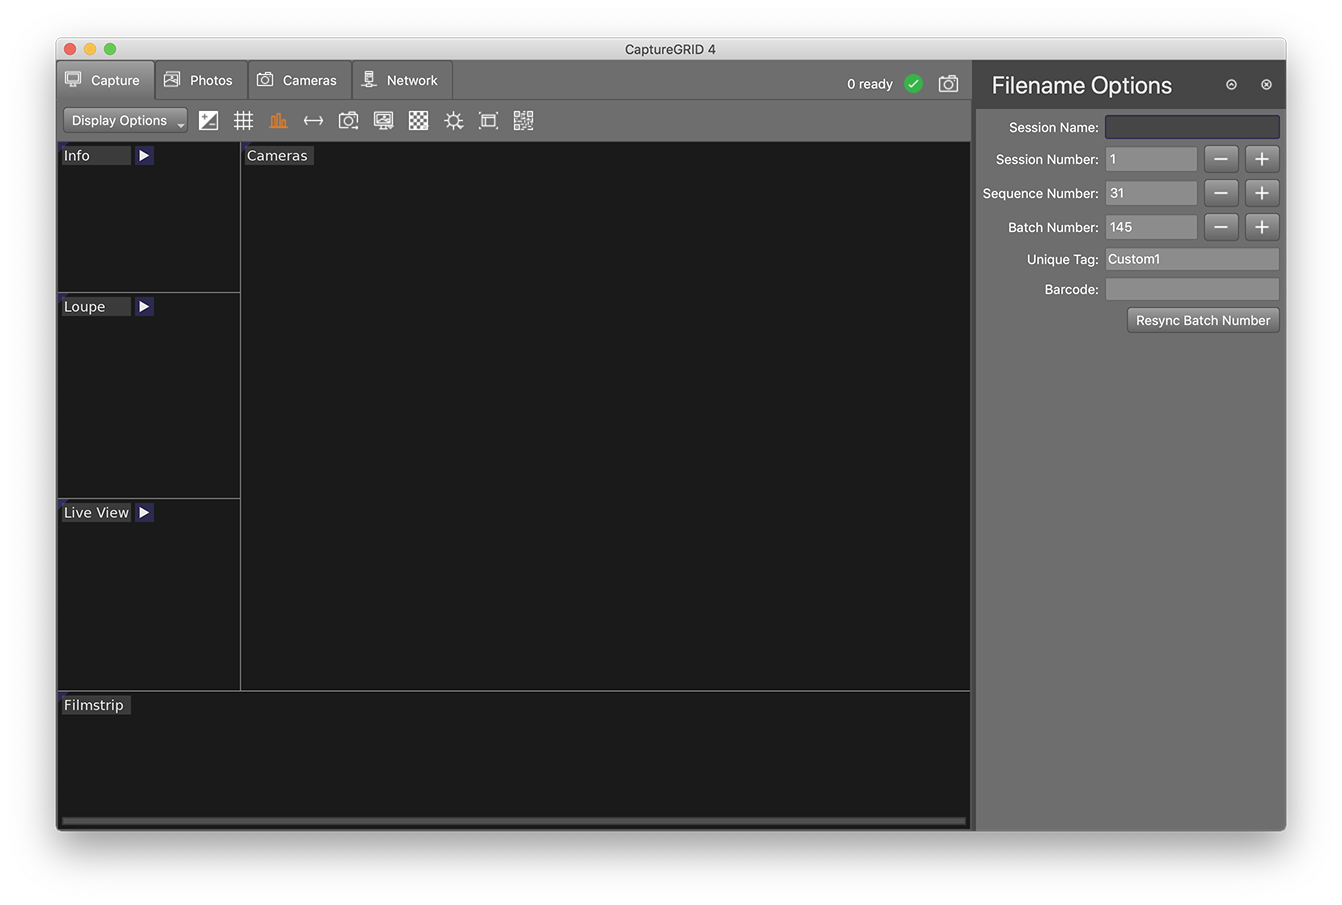The image size is (1342, 905).
Task: Toggle Live View with its play button
Action: 144,512
